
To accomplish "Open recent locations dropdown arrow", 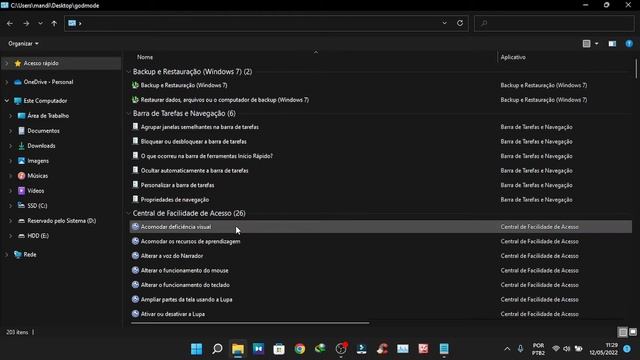I will click(x=40, y=24).
